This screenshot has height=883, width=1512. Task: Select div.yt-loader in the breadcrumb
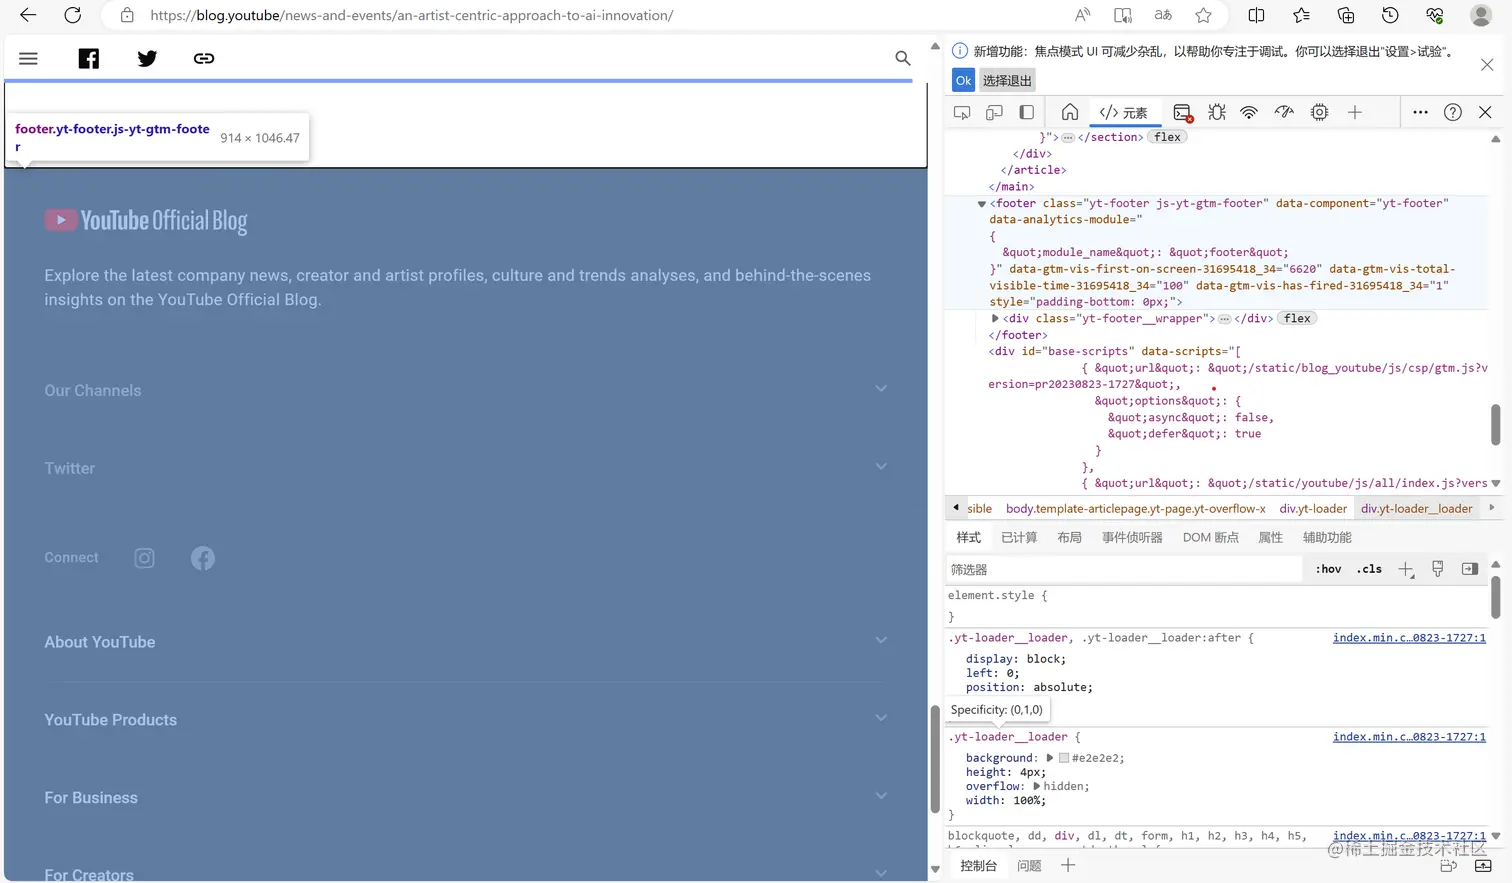click(x=1313, y=509)
